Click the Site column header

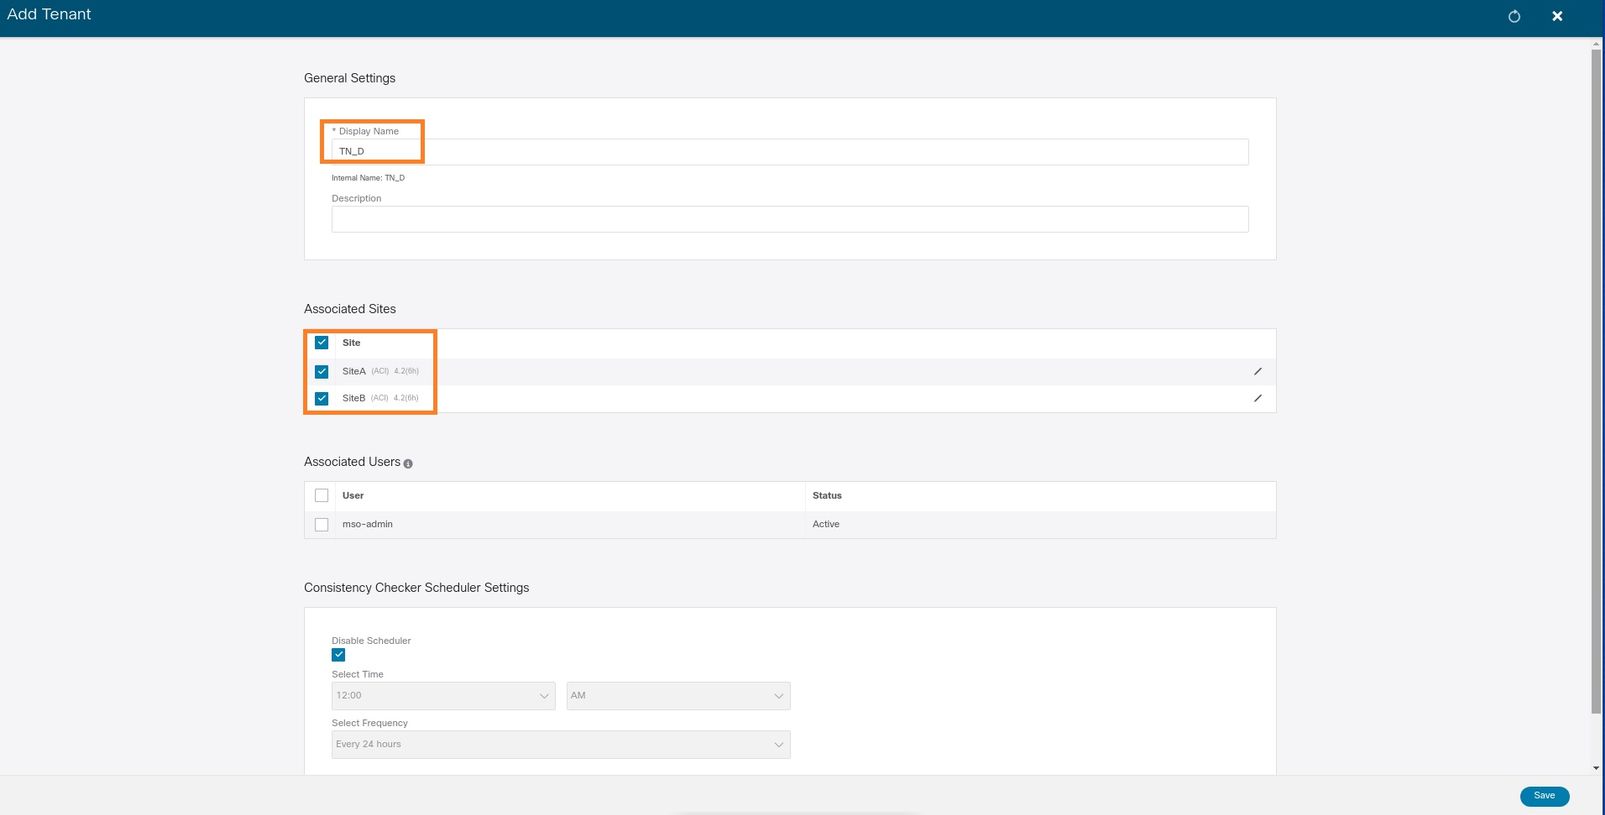tap(351, 342)
